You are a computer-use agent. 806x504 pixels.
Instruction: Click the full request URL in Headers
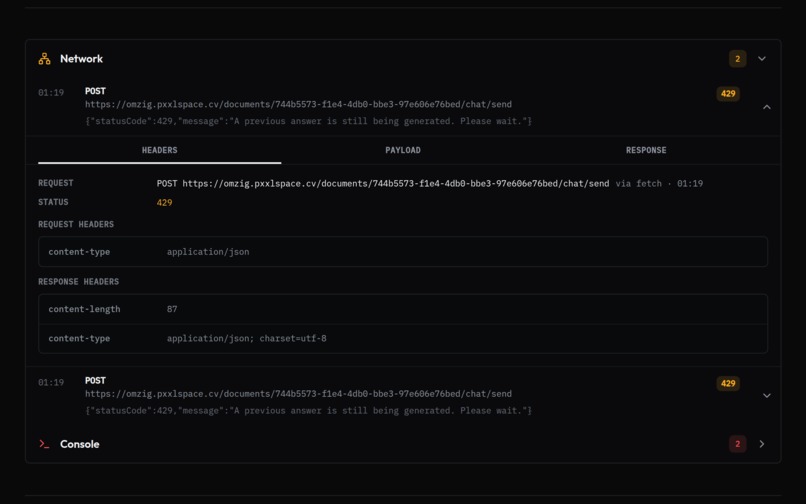click(396, 184)
